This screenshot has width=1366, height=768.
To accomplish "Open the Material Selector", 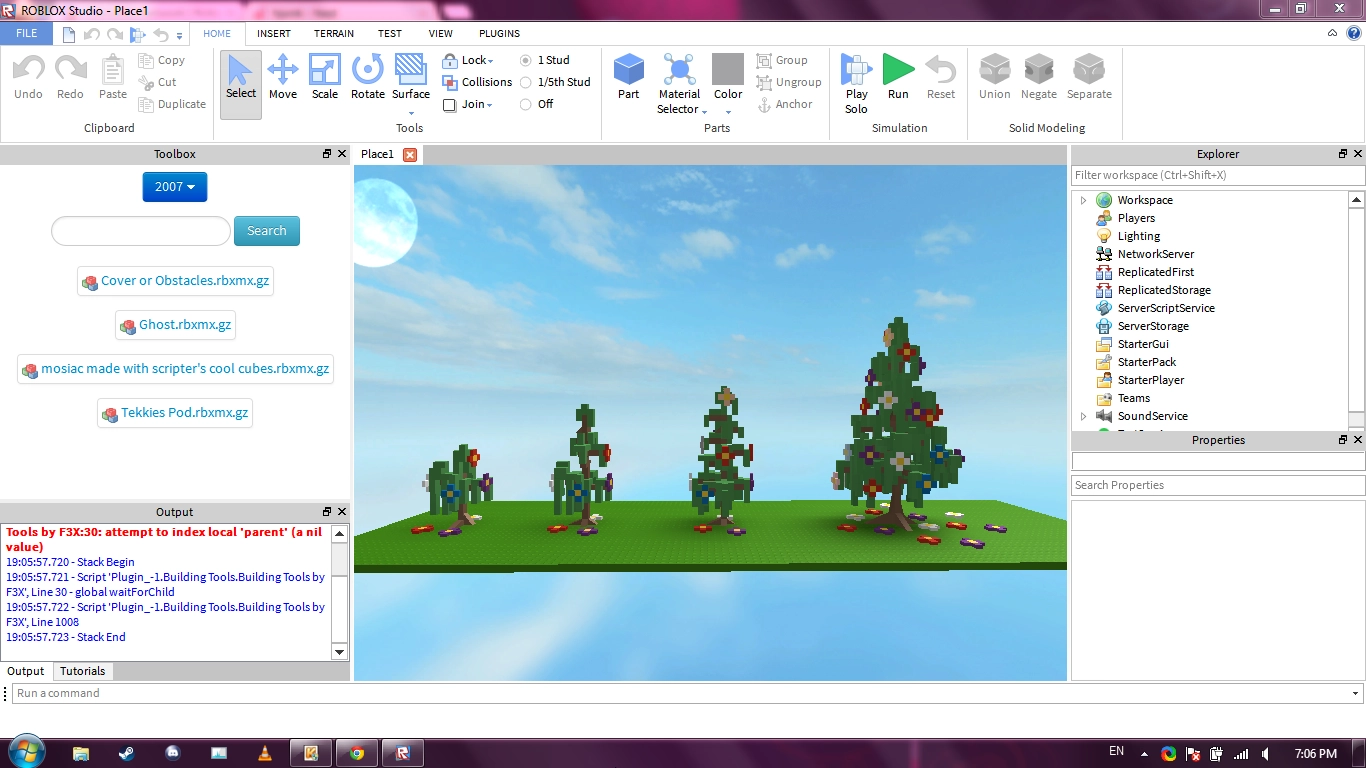I will coord(679,84).
